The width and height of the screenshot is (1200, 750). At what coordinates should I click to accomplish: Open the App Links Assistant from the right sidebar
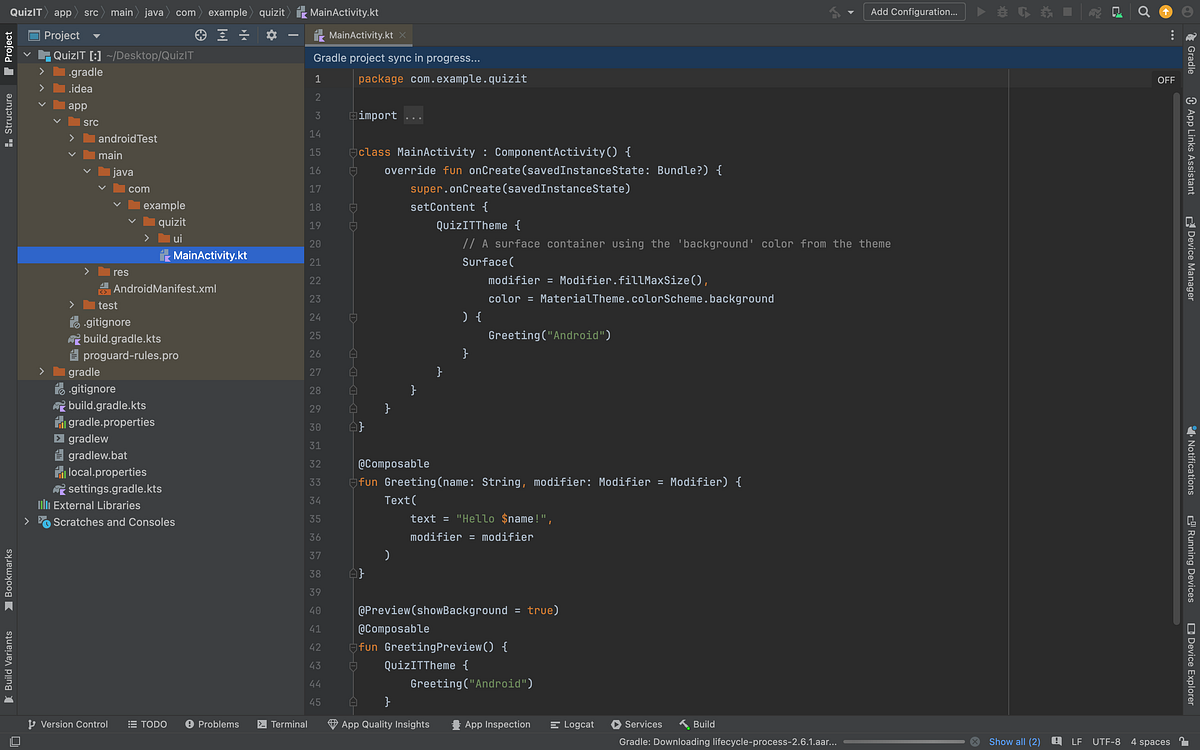pyautogui.click(x=1190, y=140)
